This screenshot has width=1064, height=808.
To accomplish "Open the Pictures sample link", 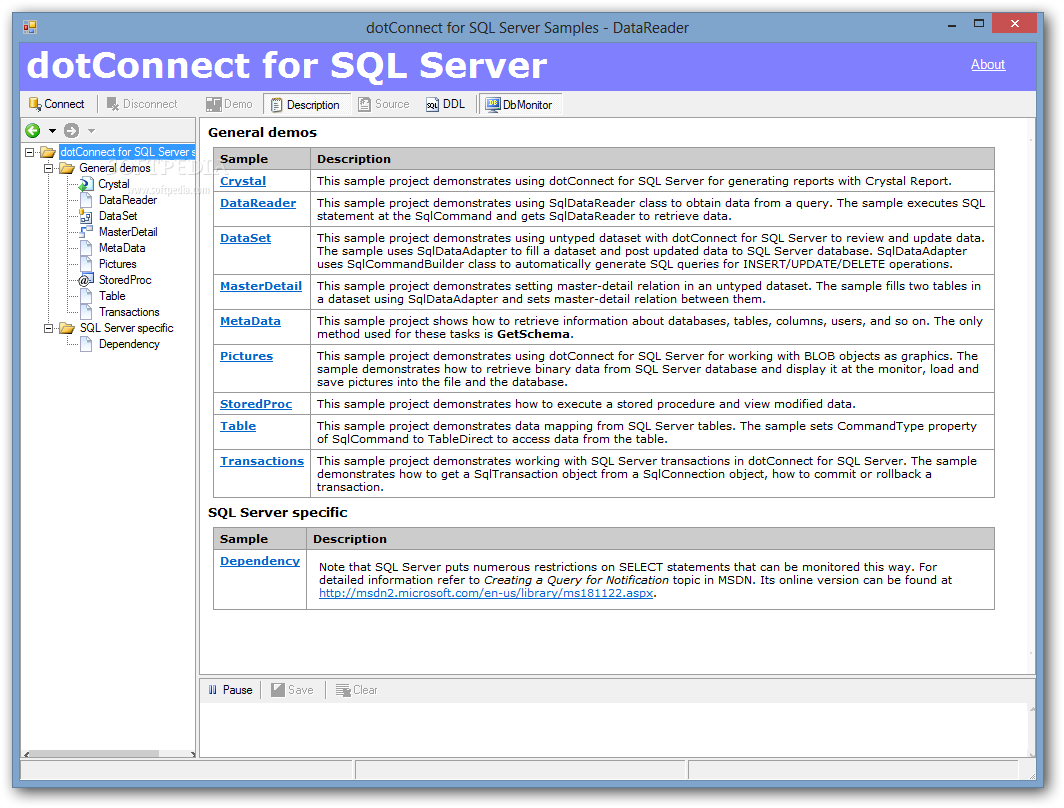I will click(246, 356).
